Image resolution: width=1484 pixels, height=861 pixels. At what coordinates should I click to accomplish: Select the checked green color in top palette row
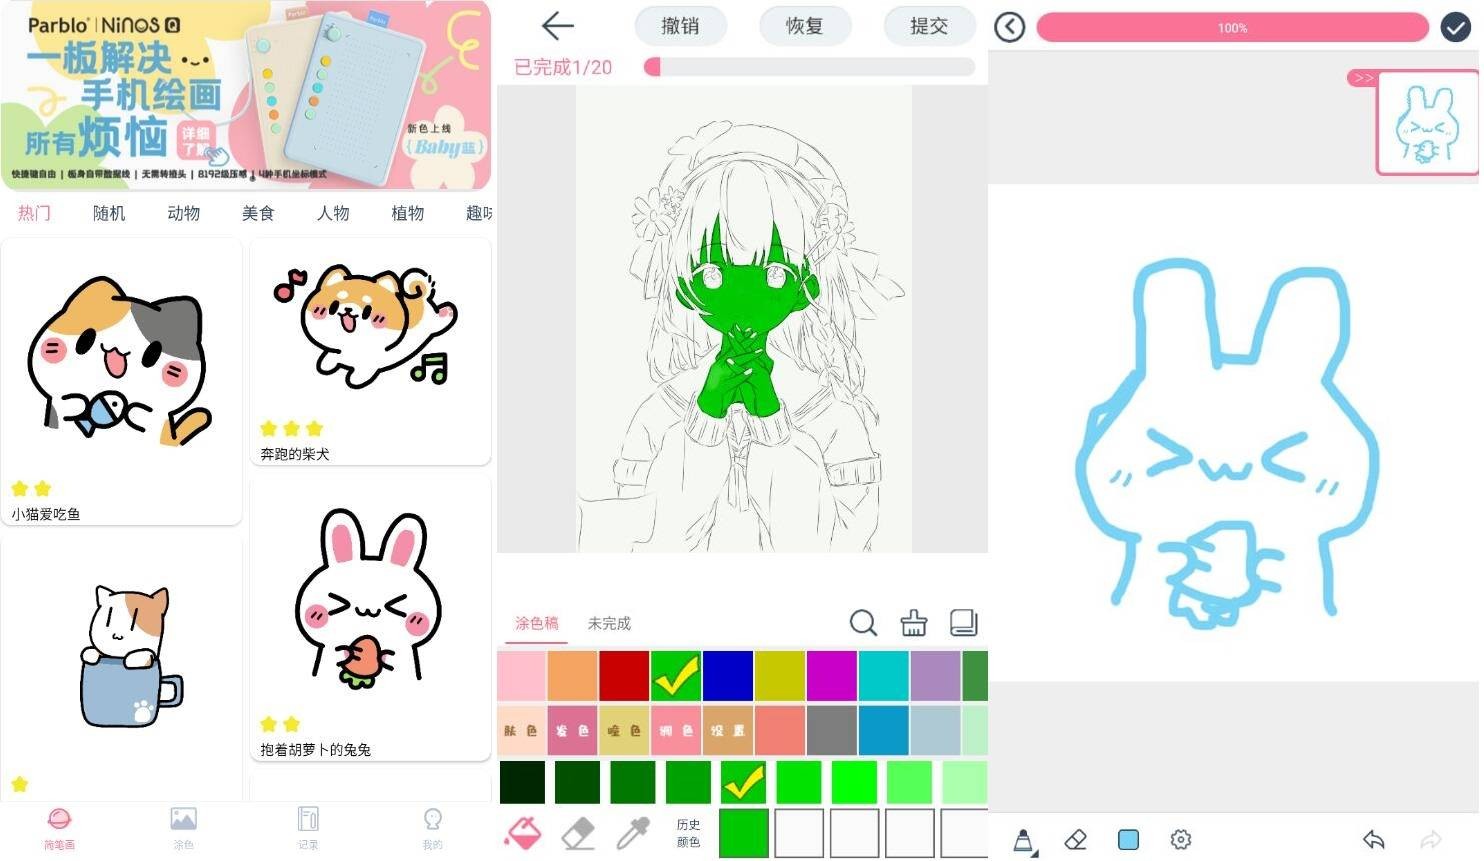coord(676,676)
